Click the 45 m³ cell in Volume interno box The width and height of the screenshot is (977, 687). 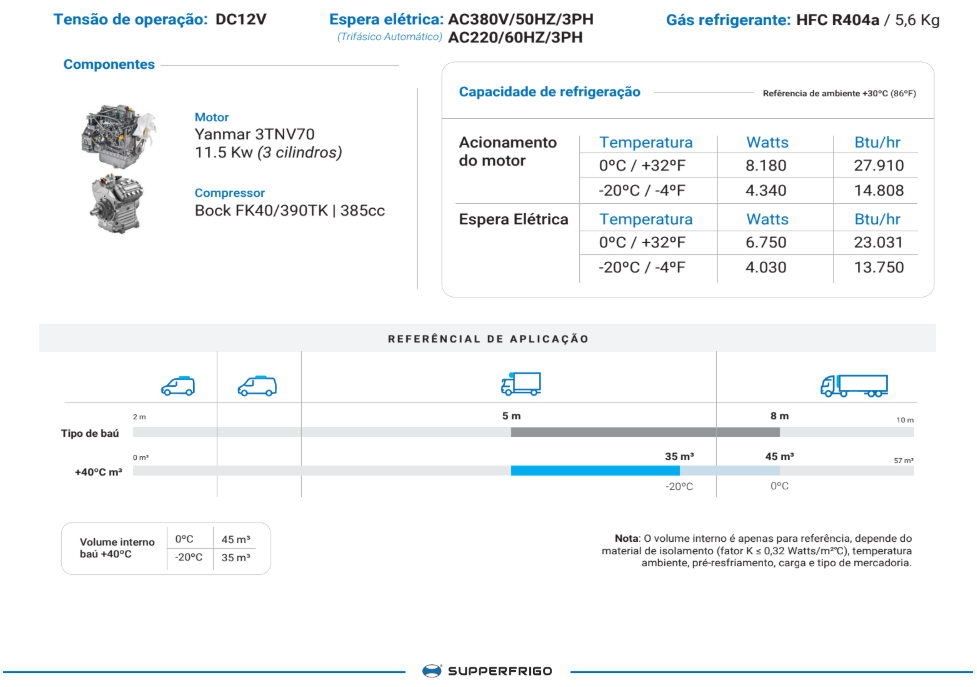coord(235,539)
